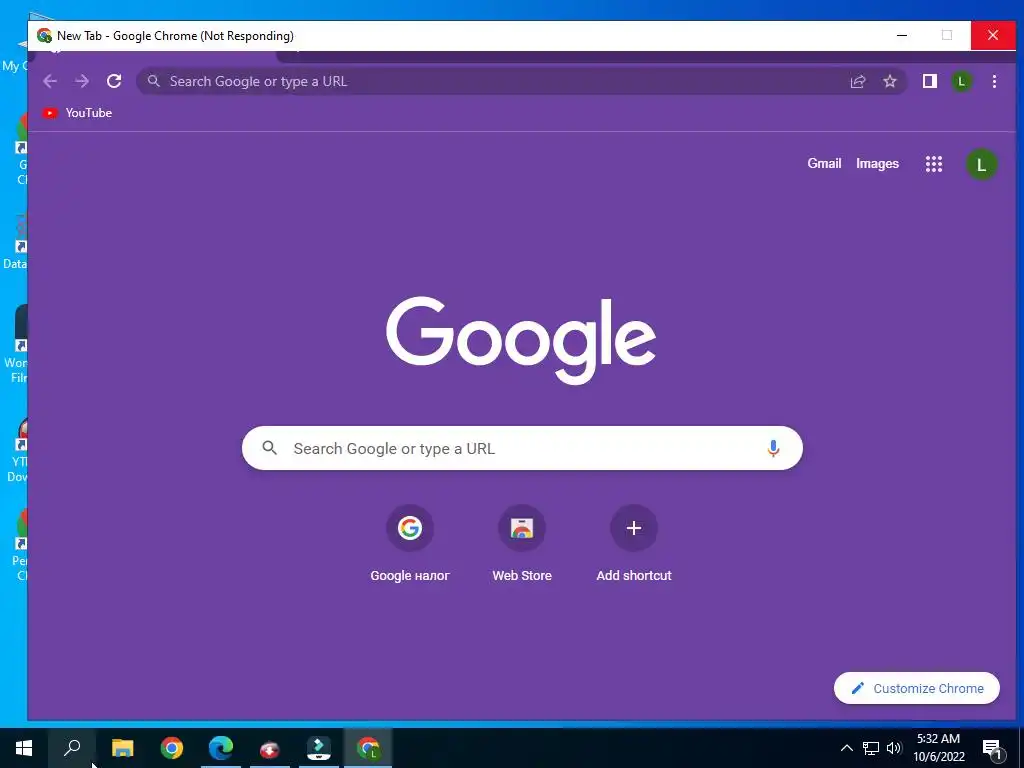Screen dimensions: 1024x768
Task: Open the Google apps grid
Action: (934, 164)
